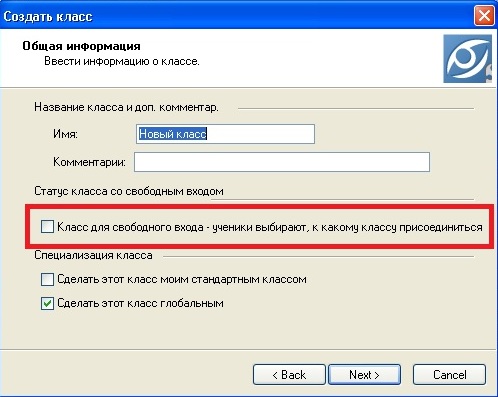Uncheck Сделать этот класс глобальным checkbox
Screen dimensions: 498x397
[47, 303]
